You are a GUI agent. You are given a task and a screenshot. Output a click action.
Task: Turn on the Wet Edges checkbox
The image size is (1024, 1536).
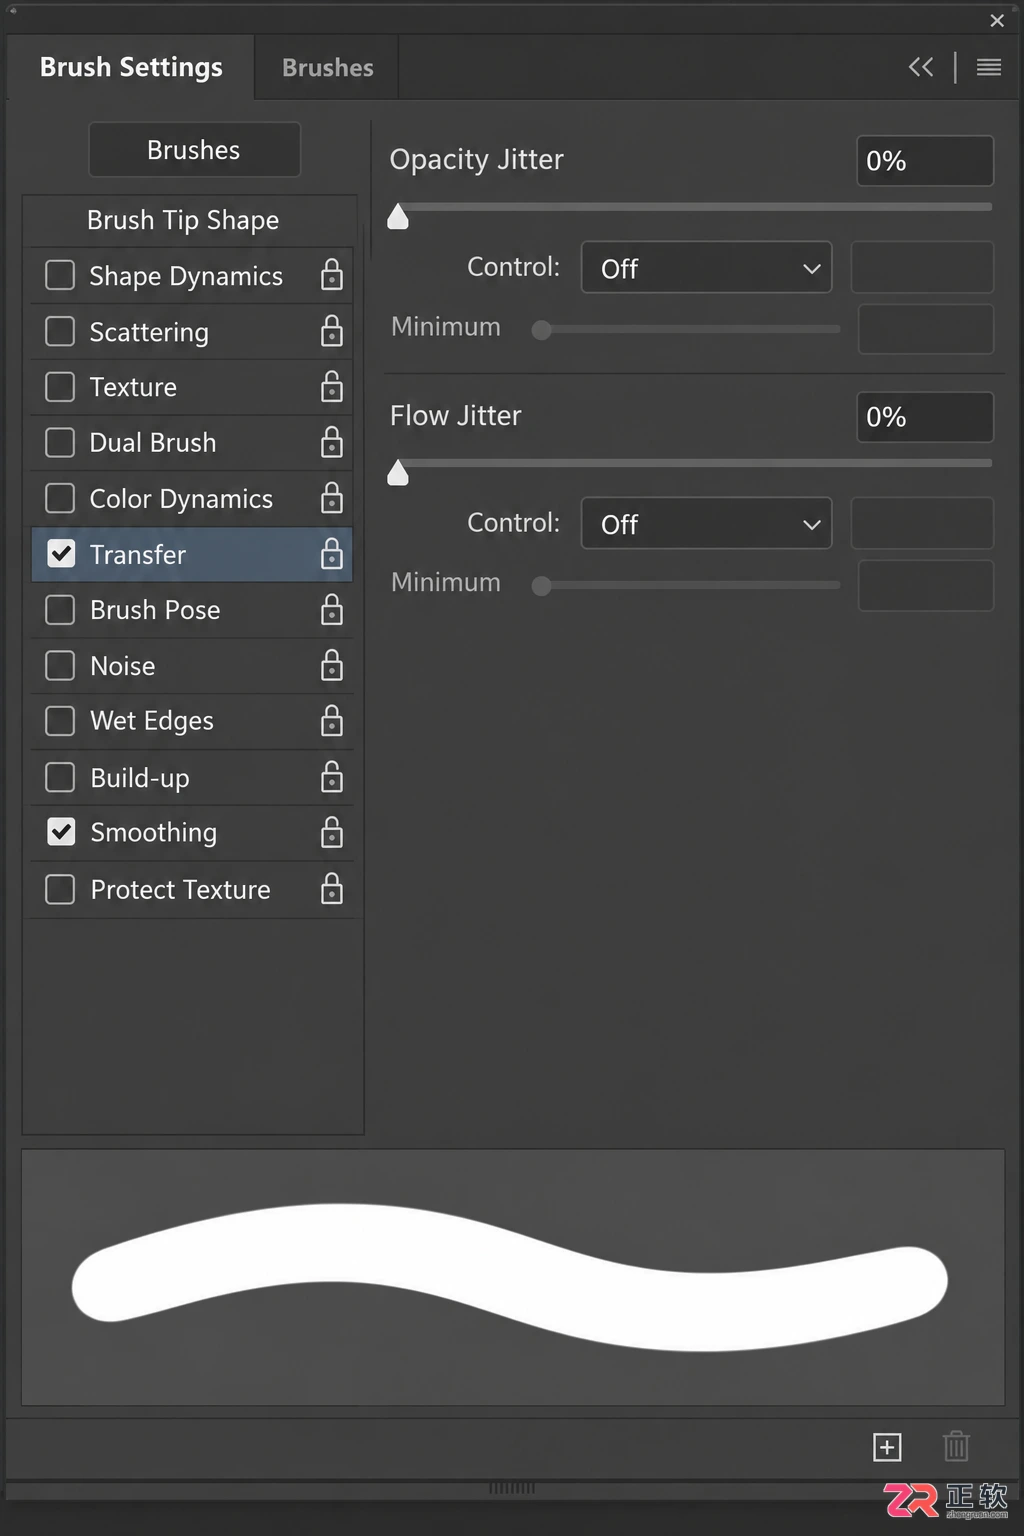point(60,721)
